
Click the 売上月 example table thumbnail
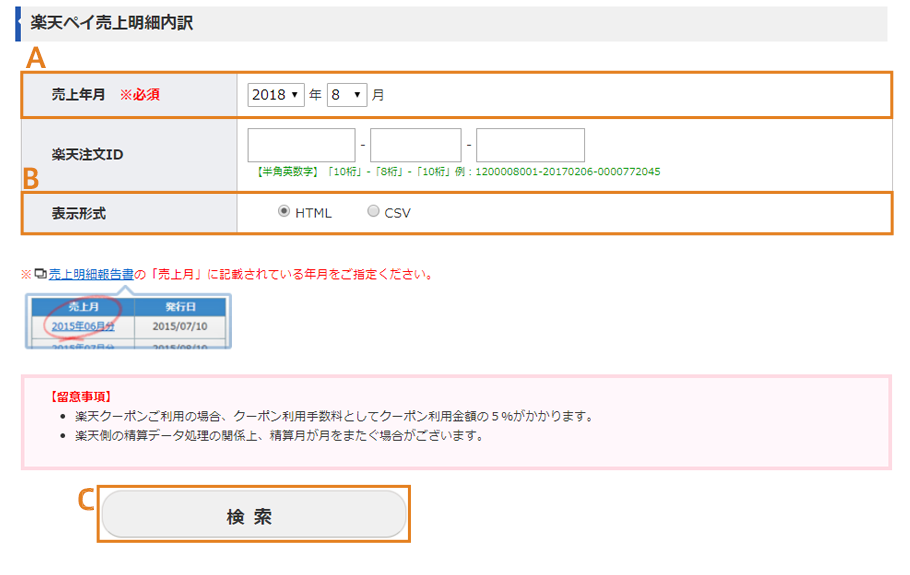pos(128,321)
